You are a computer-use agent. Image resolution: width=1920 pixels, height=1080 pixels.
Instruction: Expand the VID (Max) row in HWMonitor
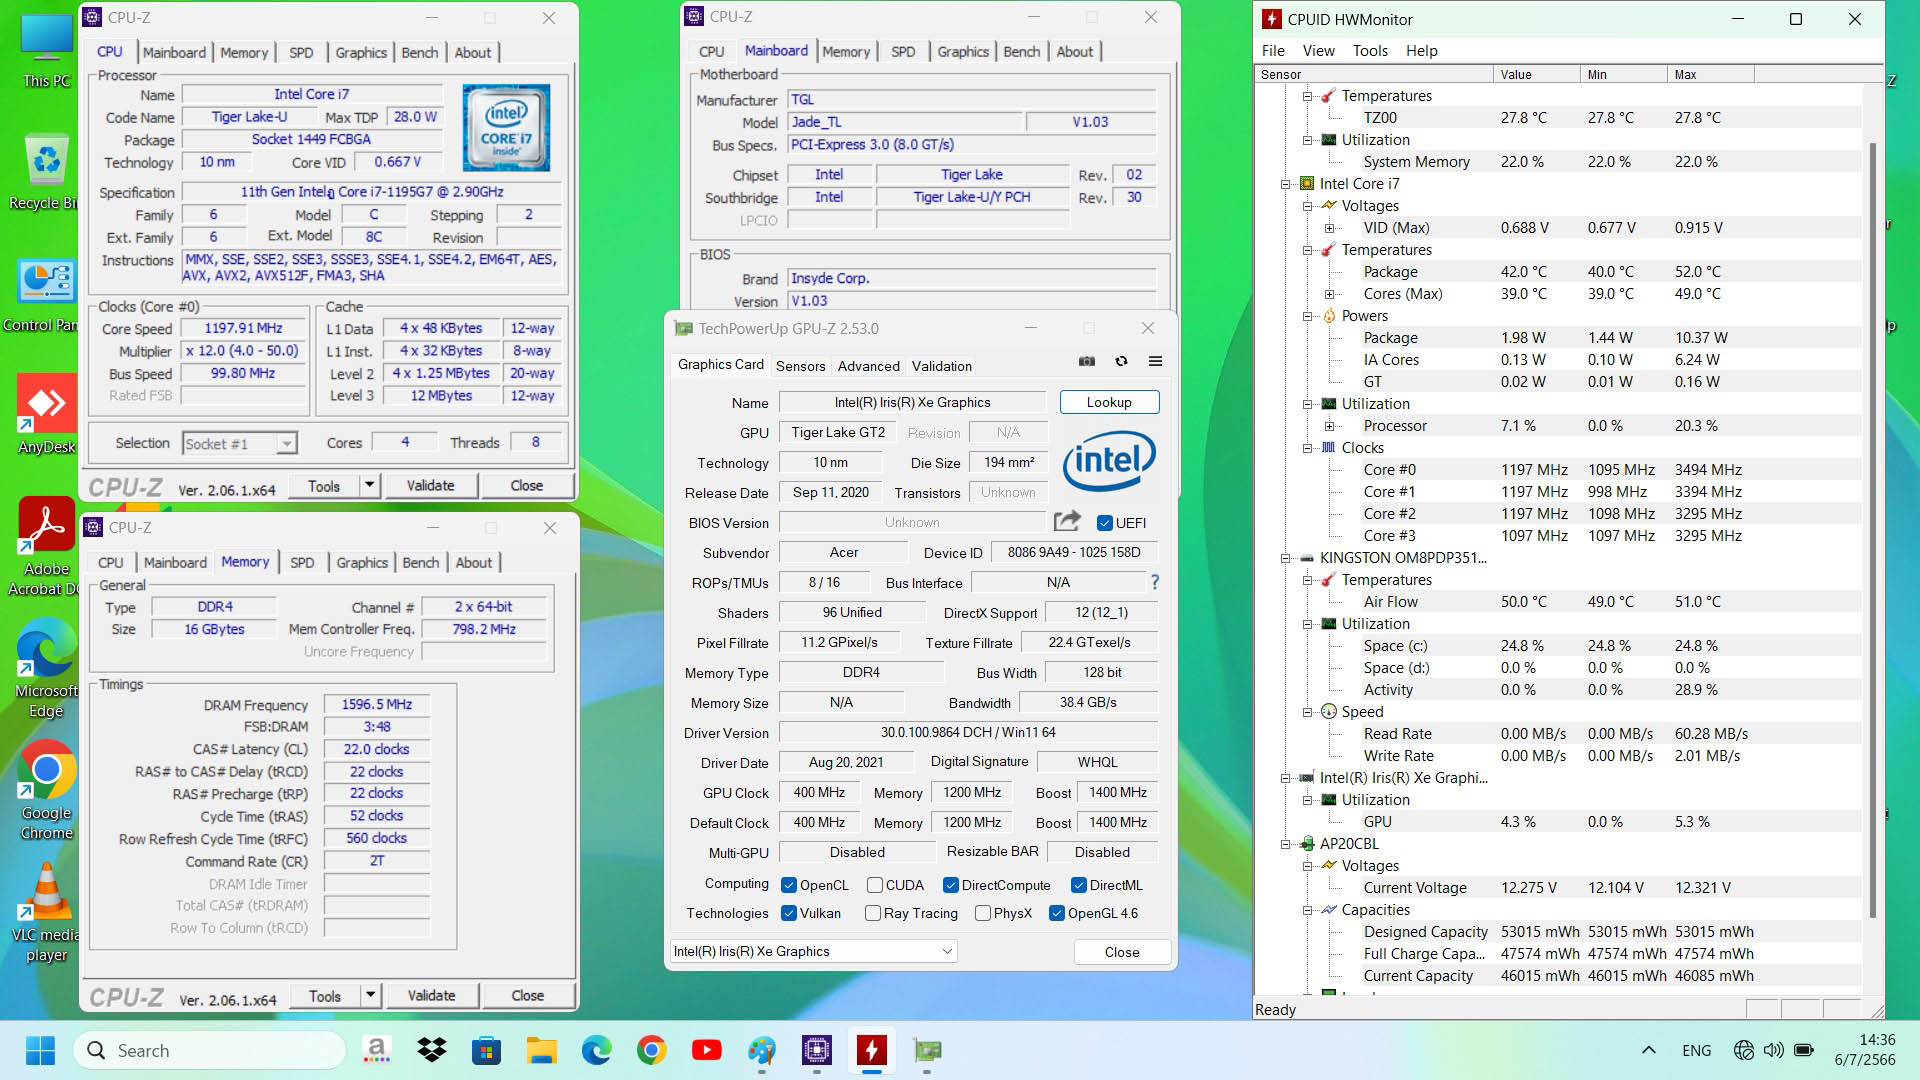point(1329,228)
